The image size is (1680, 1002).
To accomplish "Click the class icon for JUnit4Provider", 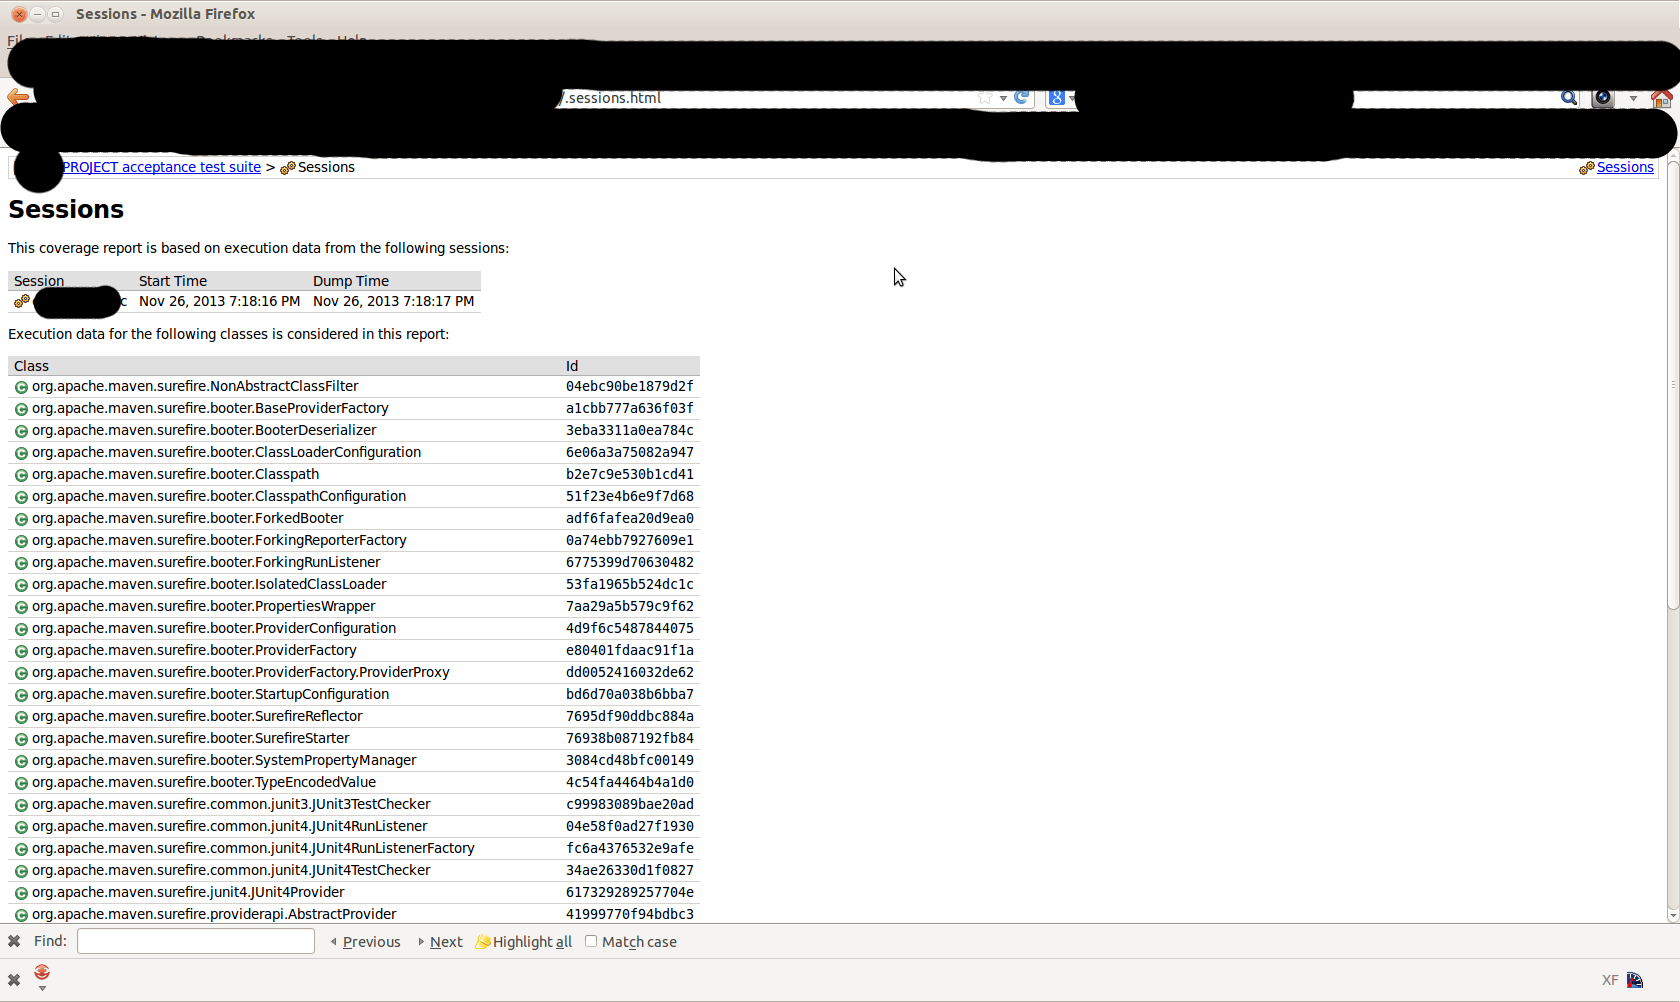I will pos(21,893).
